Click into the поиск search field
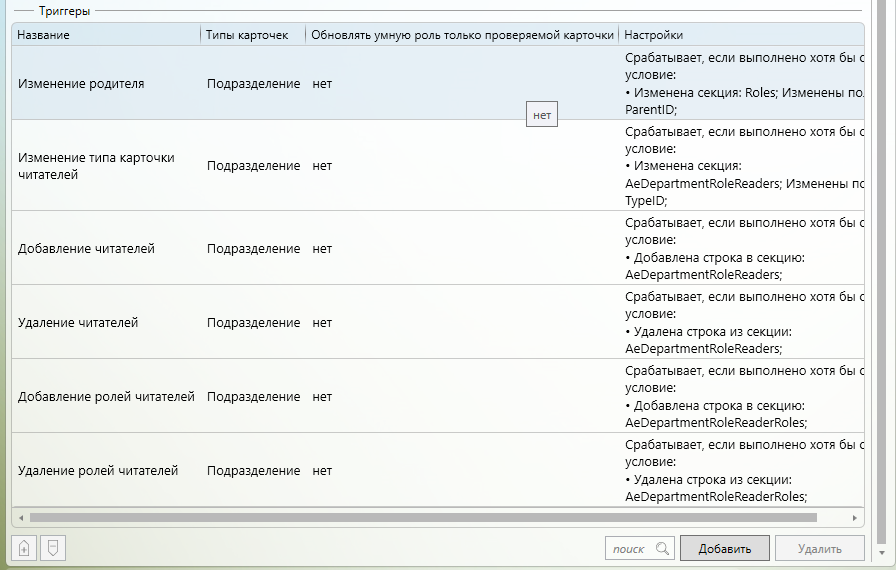Image resolution: width=896 pixels, height=570 pixels. (x=629, y=549)
